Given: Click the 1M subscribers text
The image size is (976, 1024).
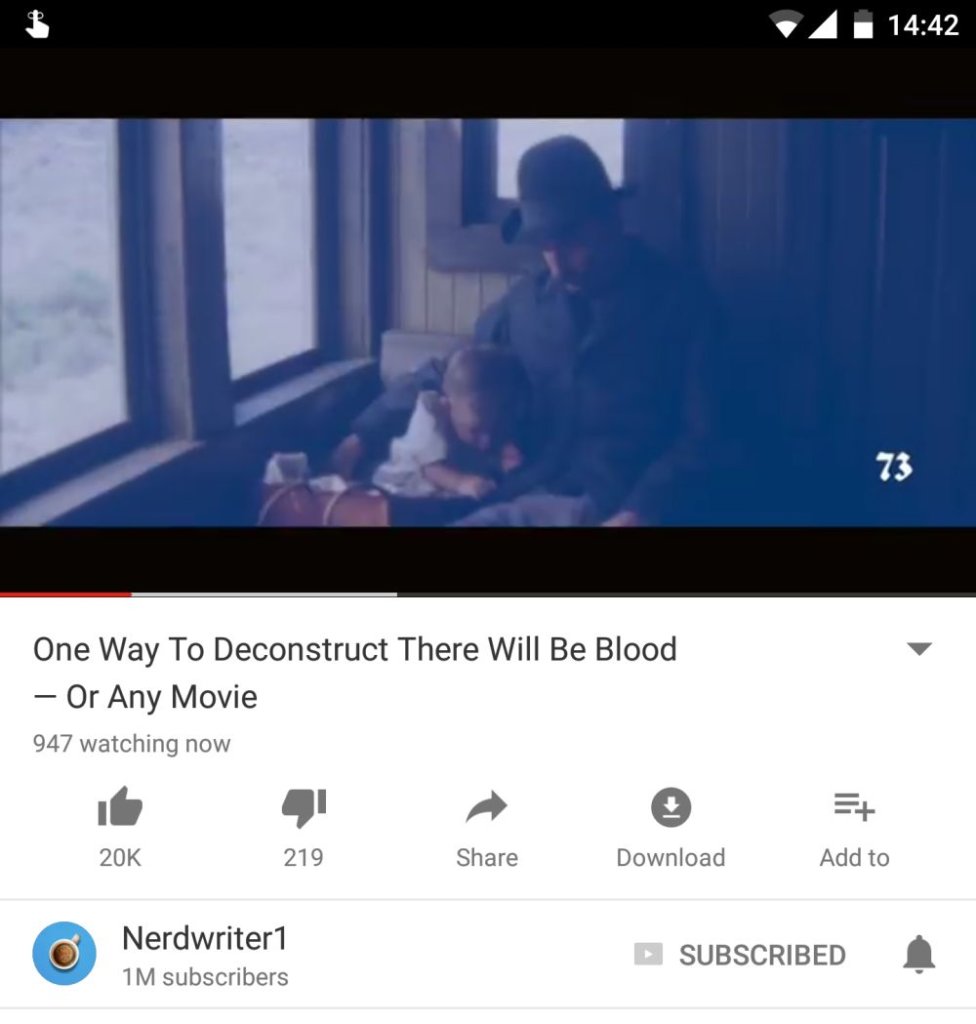Looking at the screenshot, I should [205, 977].
